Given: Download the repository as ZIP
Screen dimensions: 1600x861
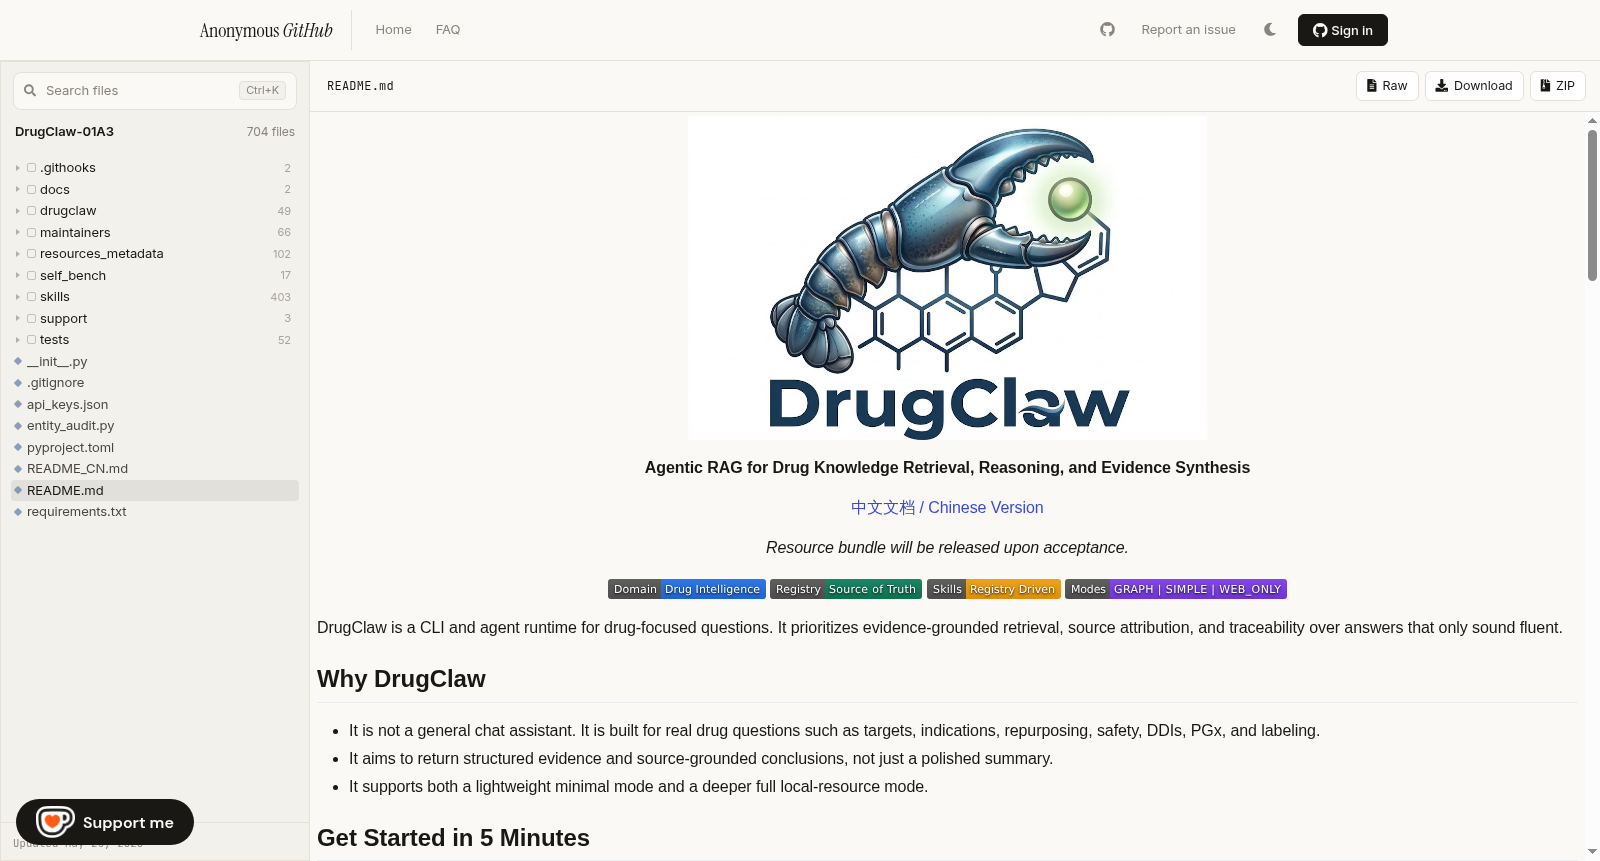Looking at the screenshot, I should [x=1558, y=86].
